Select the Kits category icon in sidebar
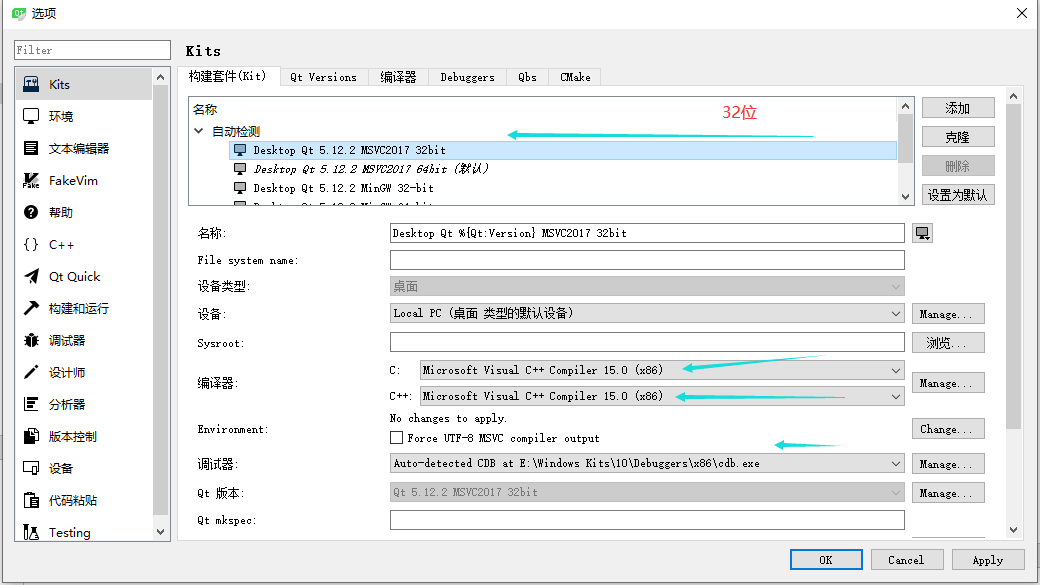Viewport: 1040px width, 585px height. coord(31,84)
